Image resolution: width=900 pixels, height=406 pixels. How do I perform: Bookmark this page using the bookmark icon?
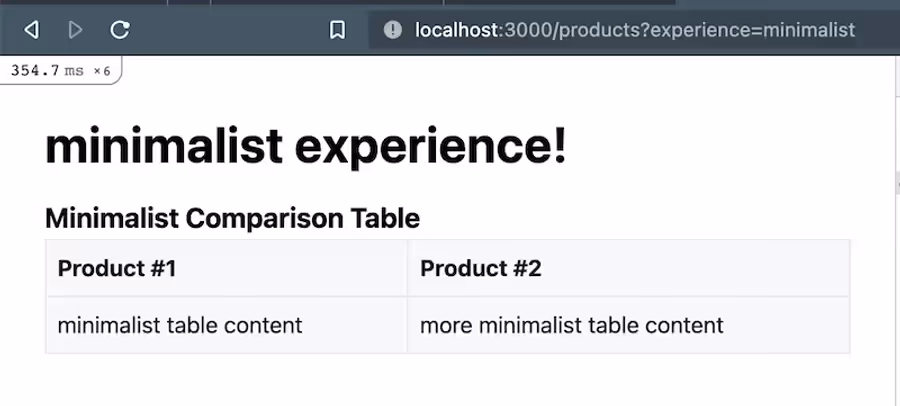338,30
